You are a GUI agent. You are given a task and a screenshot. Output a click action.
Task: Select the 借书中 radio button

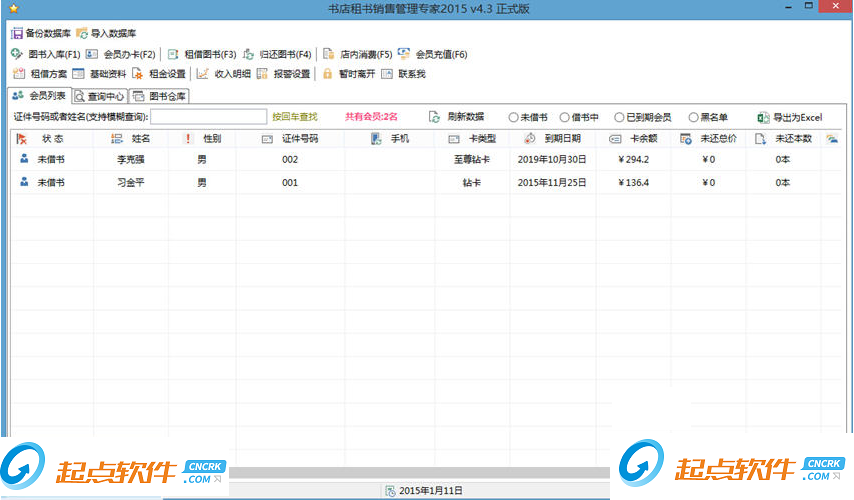tap(565, 117)
